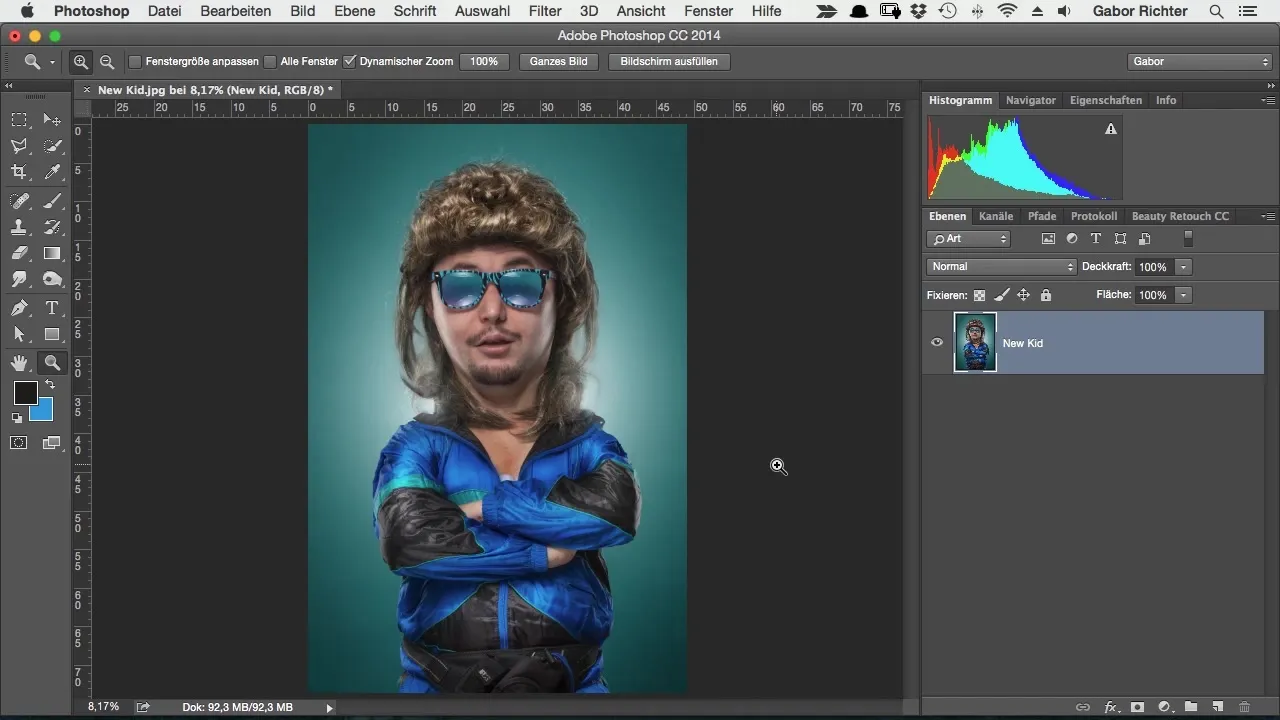This screenshot has width=1280, height=720.
Task: Select the Brush tool
Action: 52,201
